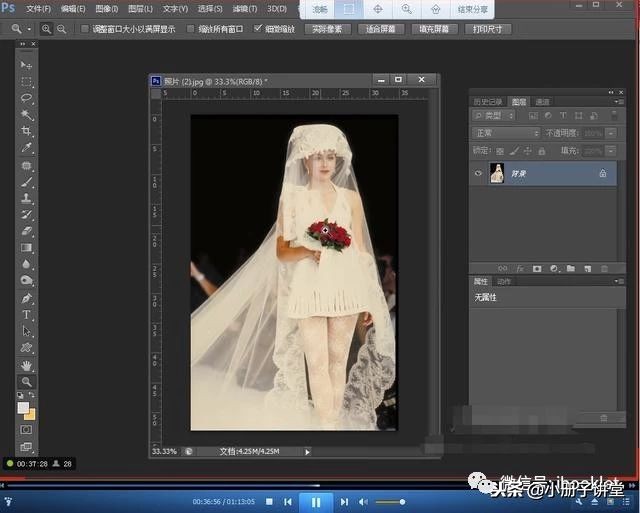The width and height of the screenshot is (640, 513).
Task: Click the foreground color swatch
Action: 24,407
